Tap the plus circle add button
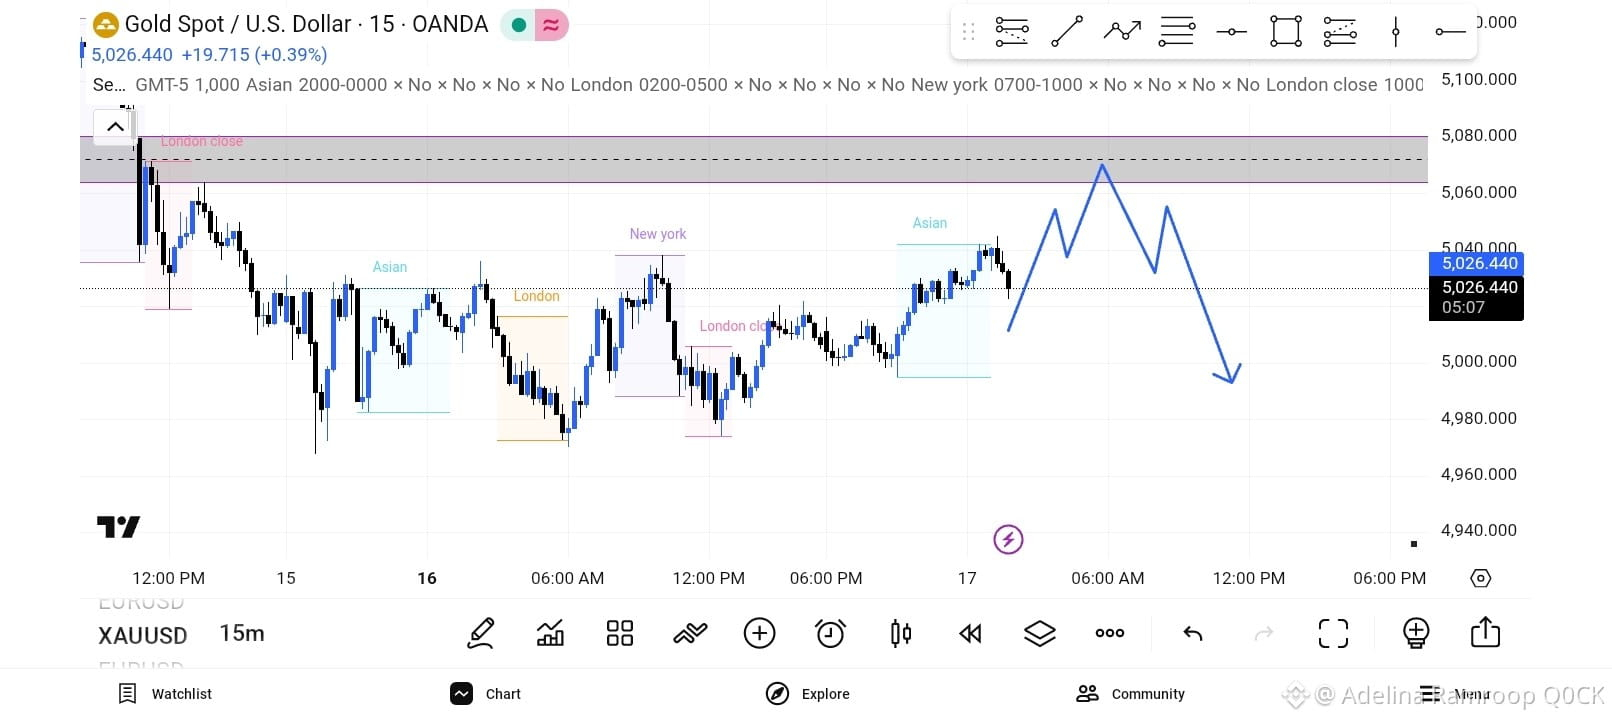Image resolution: width=1612 pixels, height=720 pixels. [760, 633]
